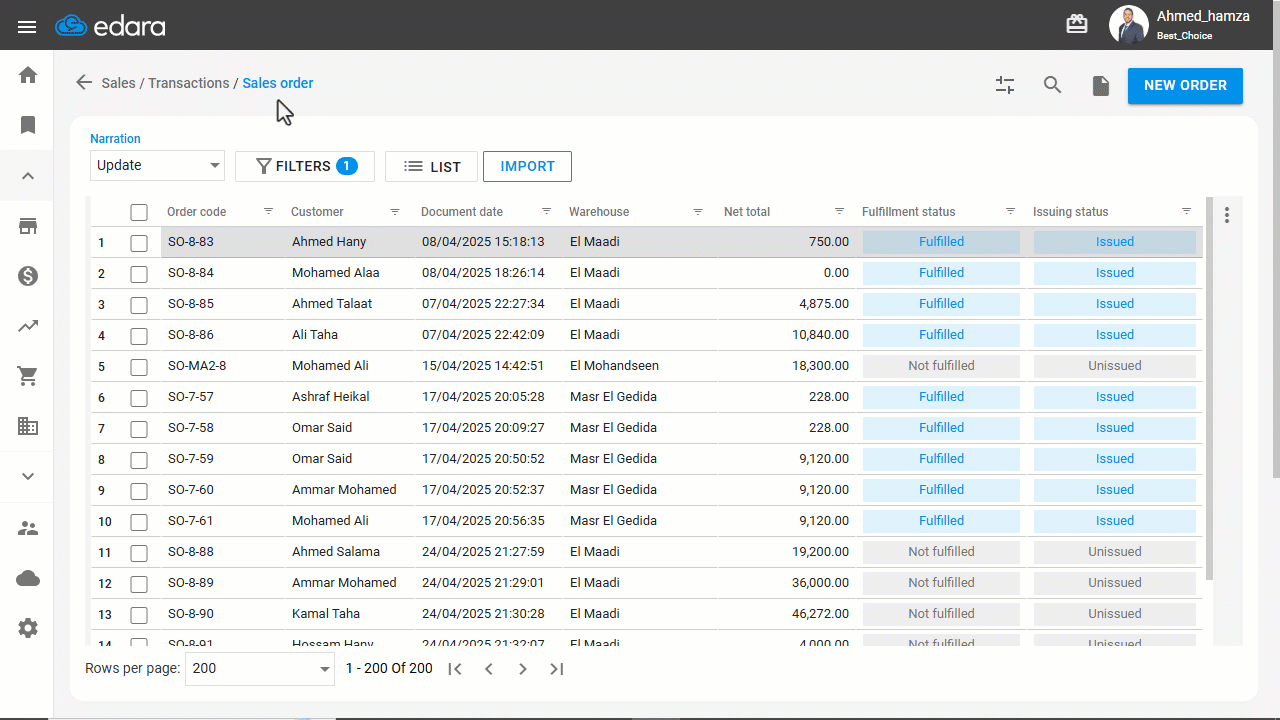Check the box for order SO-8-85
The width and height of the screenshot is (1280, 720).
(139, 305)
